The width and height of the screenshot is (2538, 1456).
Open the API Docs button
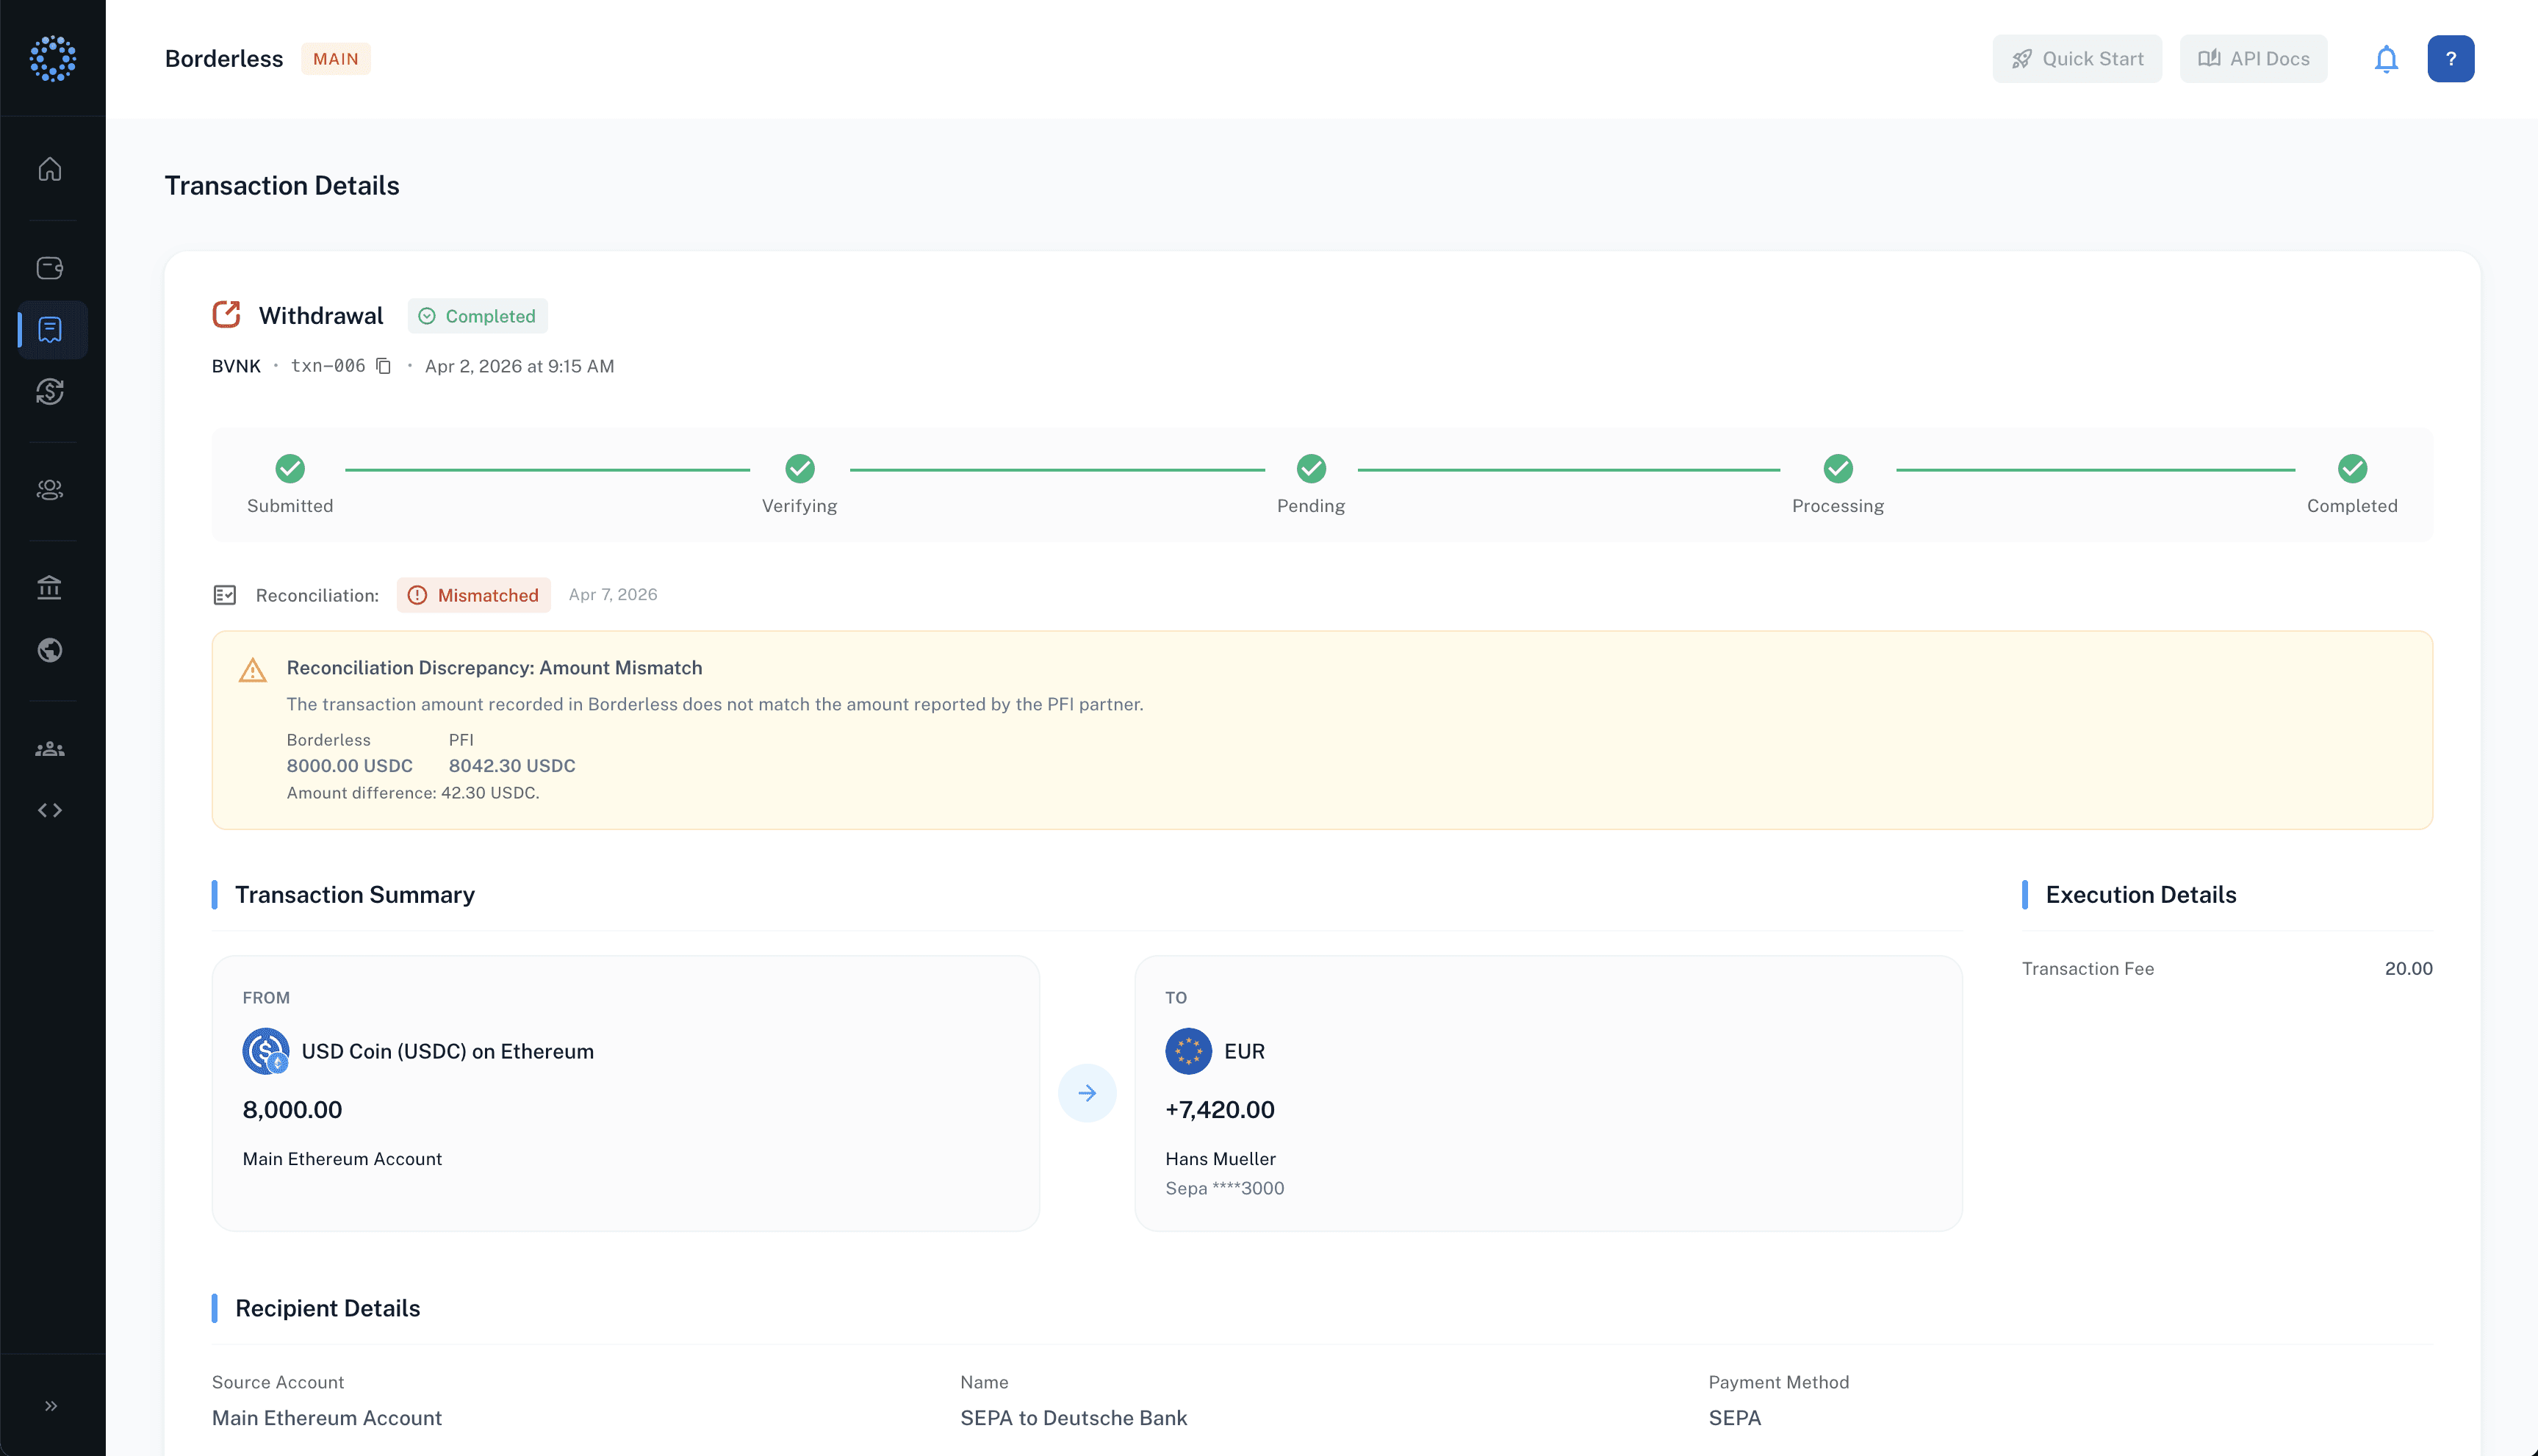pos(2253,59)
